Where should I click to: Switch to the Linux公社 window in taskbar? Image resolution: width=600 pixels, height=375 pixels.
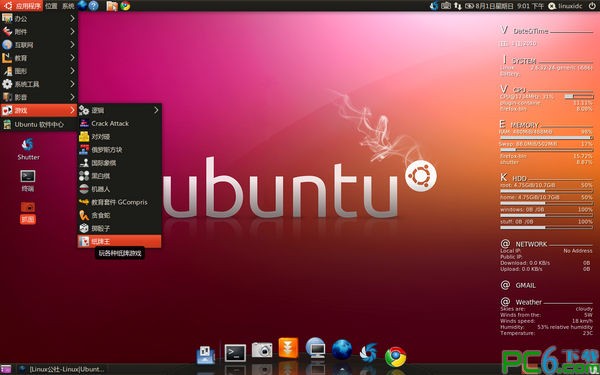click(62, 369)
